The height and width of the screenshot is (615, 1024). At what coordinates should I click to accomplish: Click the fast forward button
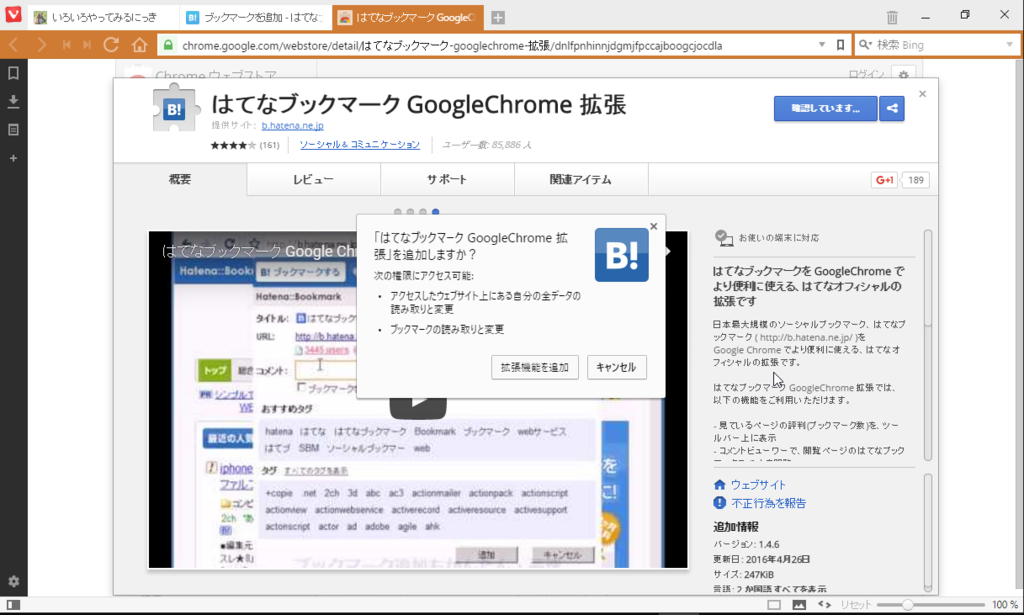[88, 45]
